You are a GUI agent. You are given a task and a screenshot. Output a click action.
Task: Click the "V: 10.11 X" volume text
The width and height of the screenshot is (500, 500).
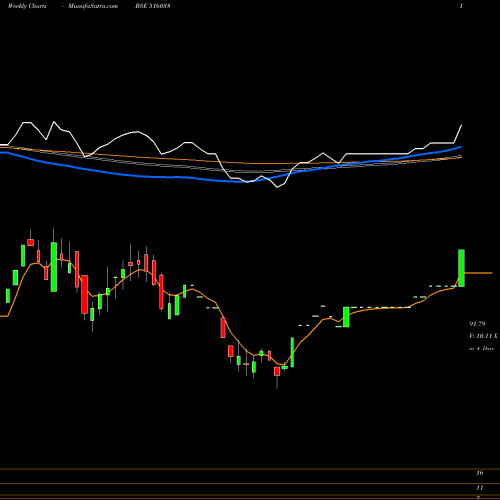point(483,336)
